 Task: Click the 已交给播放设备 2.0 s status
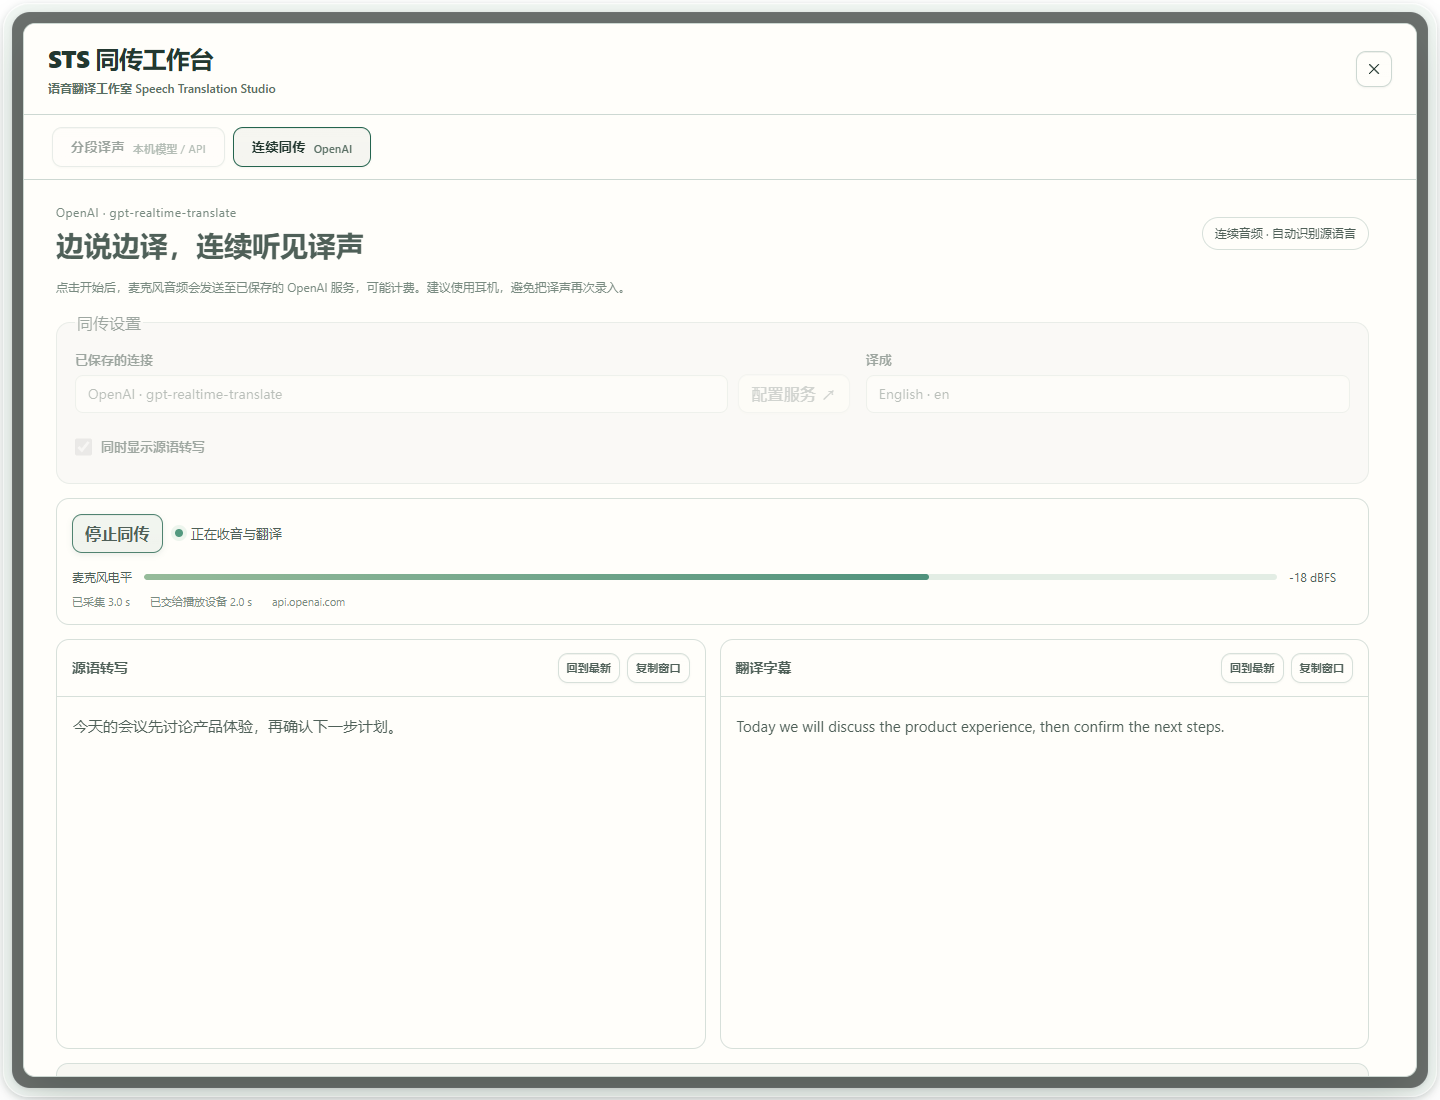click(201, 602)
